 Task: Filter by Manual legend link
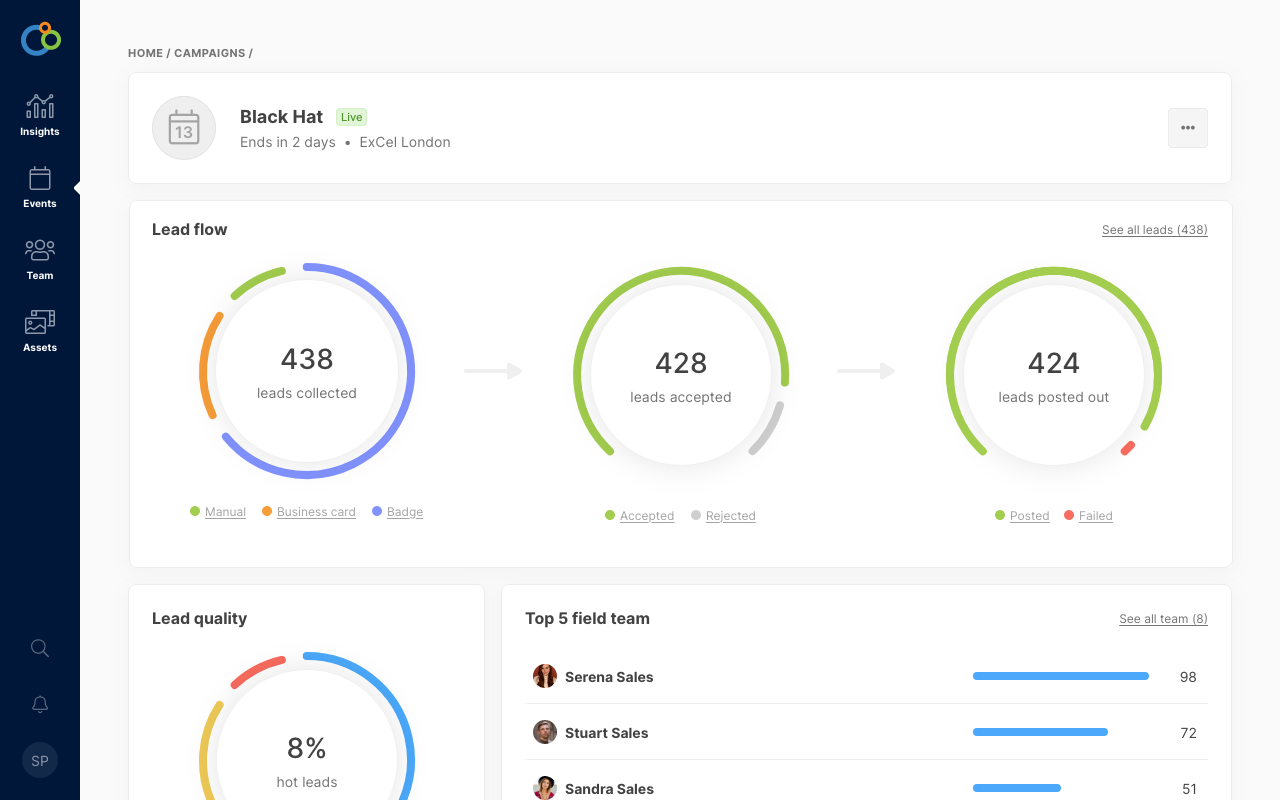click(225, 512)
